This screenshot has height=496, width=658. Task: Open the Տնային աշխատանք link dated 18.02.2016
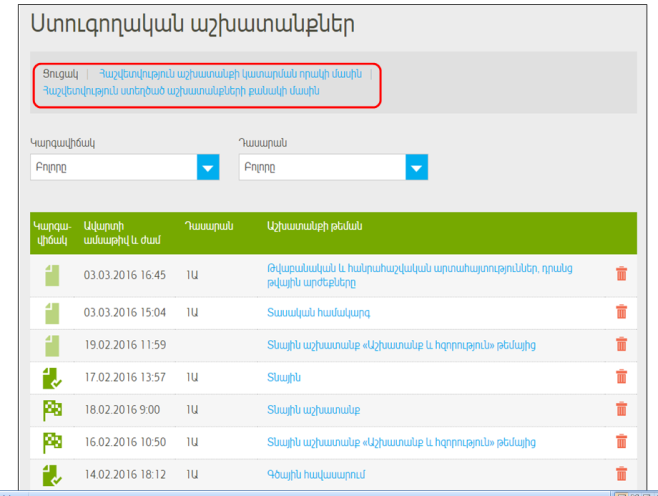[313, 410]
